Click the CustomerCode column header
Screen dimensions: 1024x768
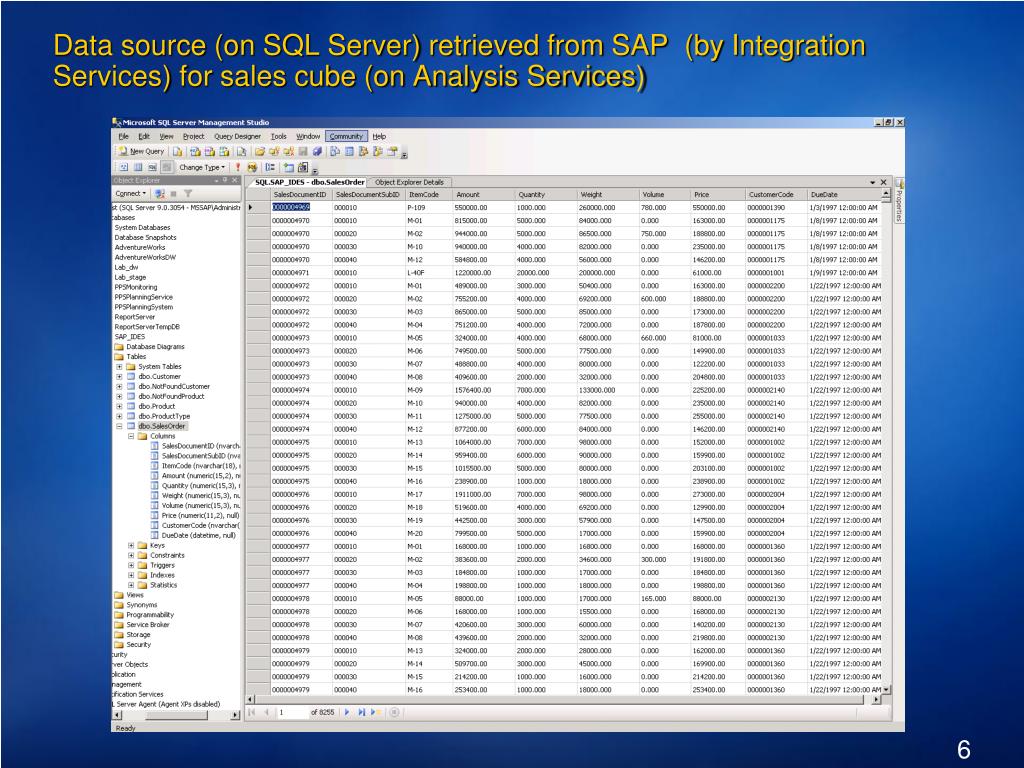click(x=776, y=195)
